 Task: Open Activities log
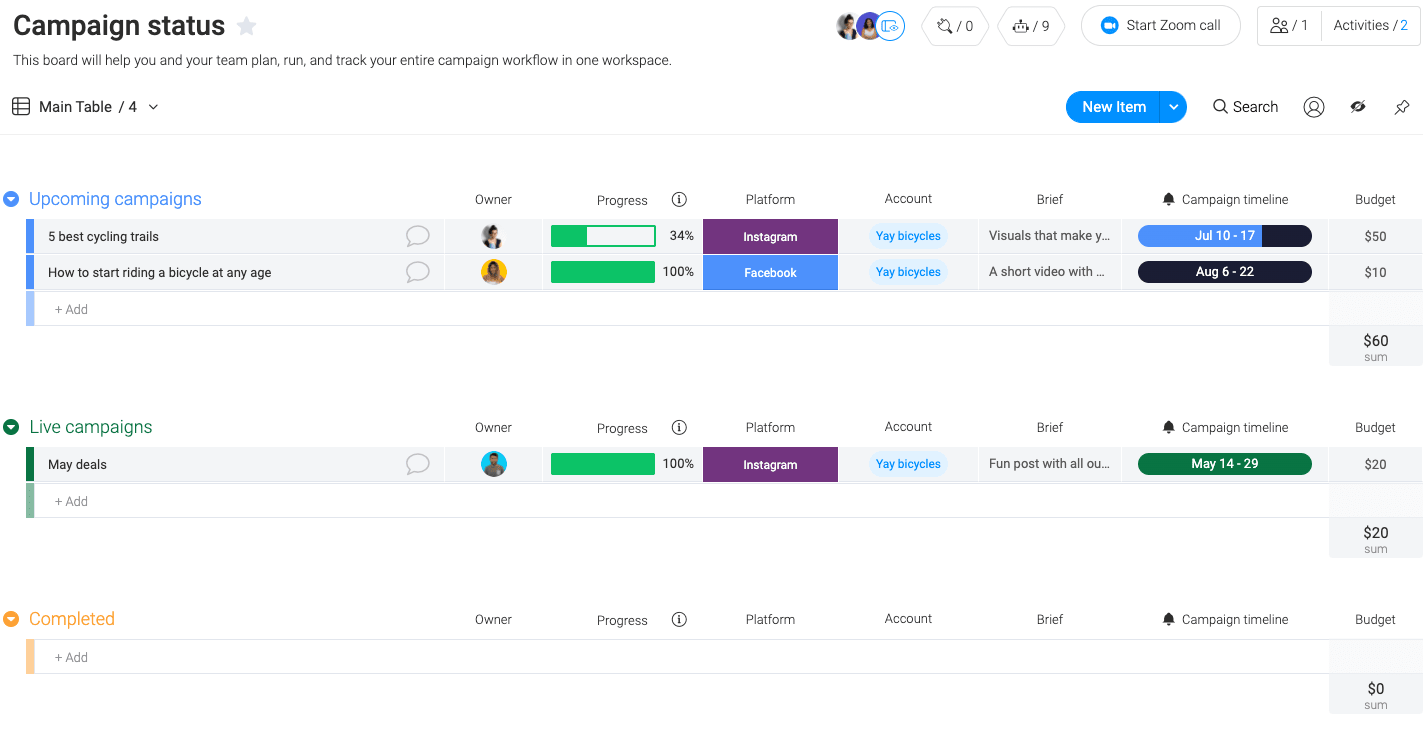coord(1370,26)
